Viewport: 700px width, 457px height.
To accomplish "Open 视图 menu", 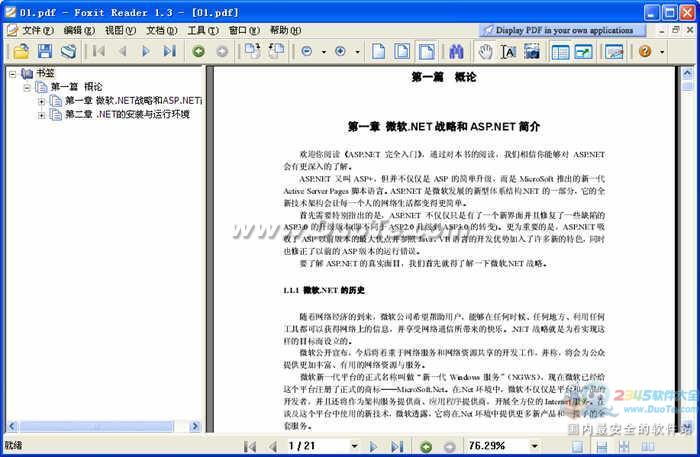I will [121, 30].
